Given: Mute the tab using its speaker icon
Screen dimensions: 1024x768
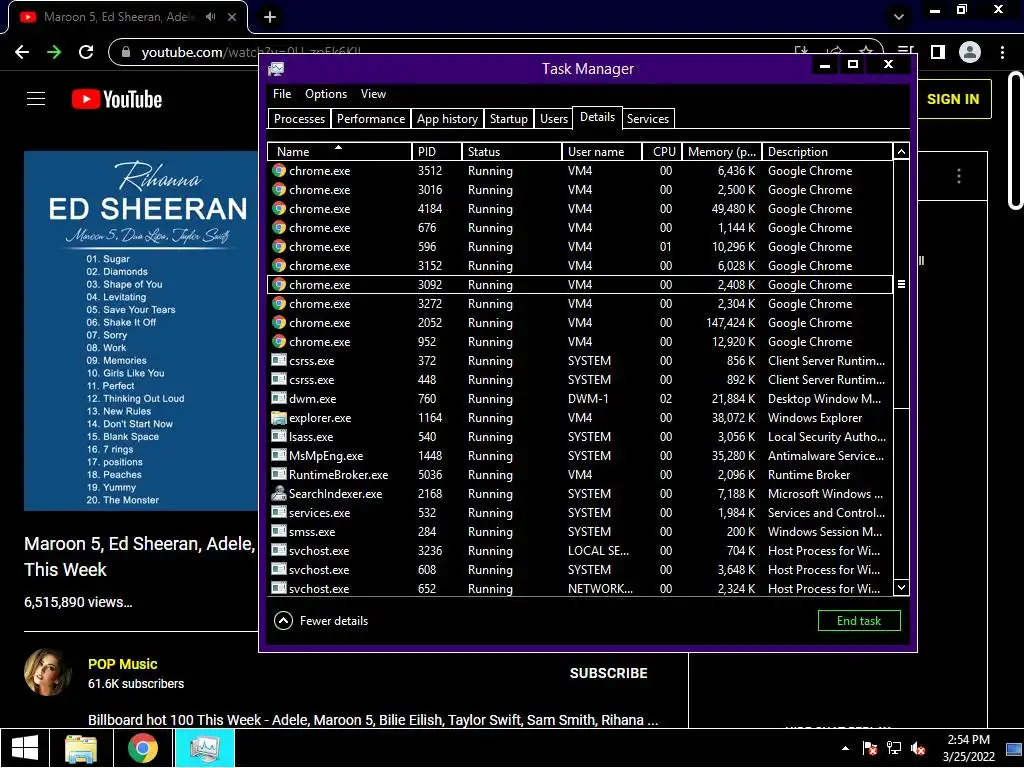Looking at the screenshot, I should 210,17.
